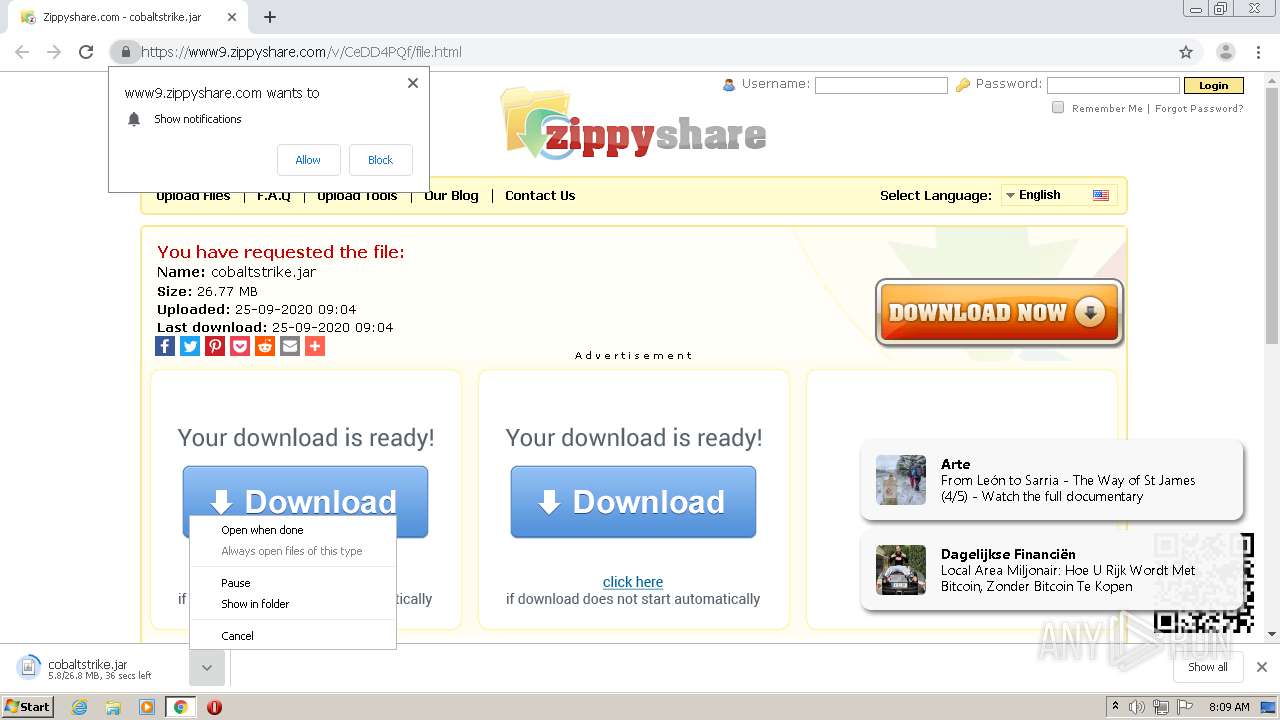The width and height of the screenshot is (1280, 720).
Task: Click the Pinterest share icon
Action: pyautogui.click(x=215, y=346)
